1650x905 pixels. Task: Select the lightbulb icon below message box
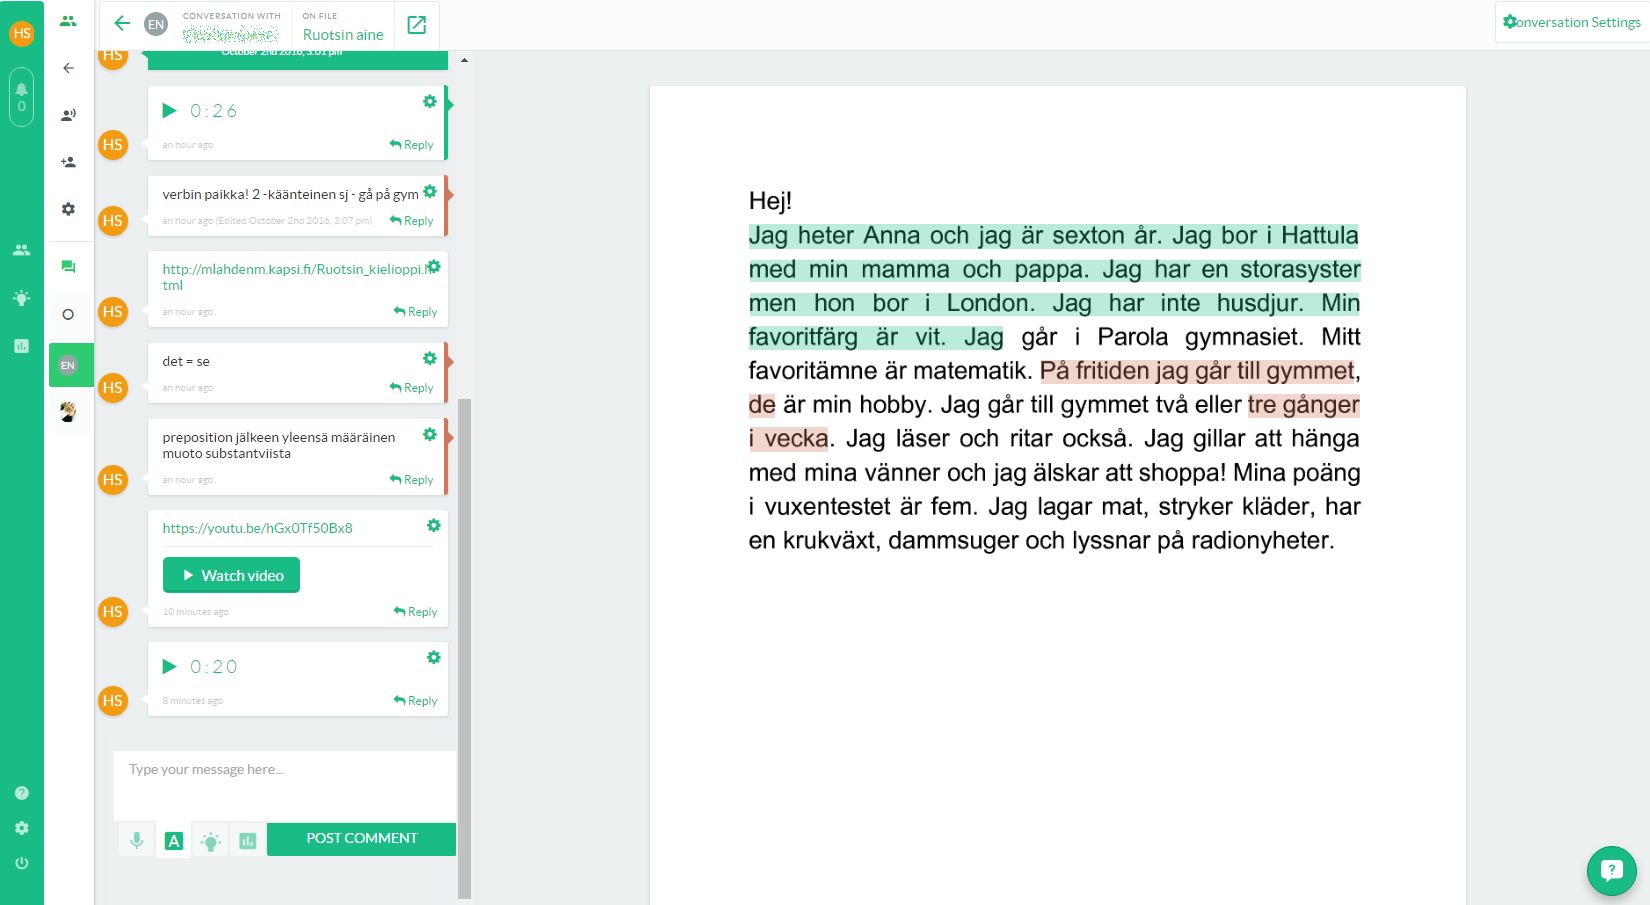[210, 841]
